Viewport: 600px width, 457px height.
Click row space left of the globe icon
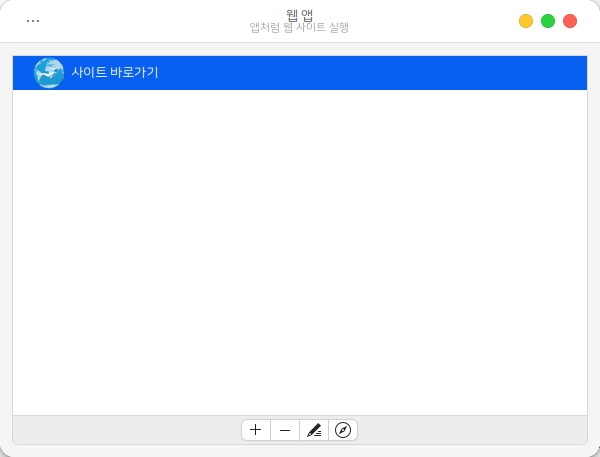[22, 73]
